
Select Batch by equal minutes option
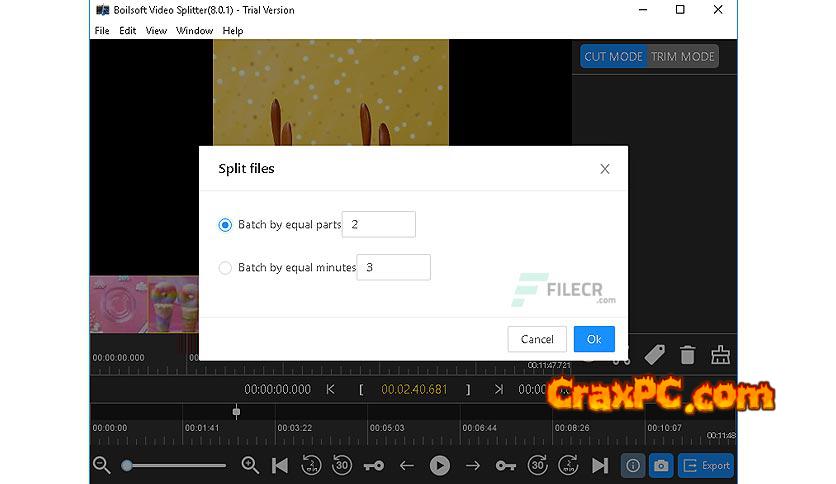pos(225,268)
